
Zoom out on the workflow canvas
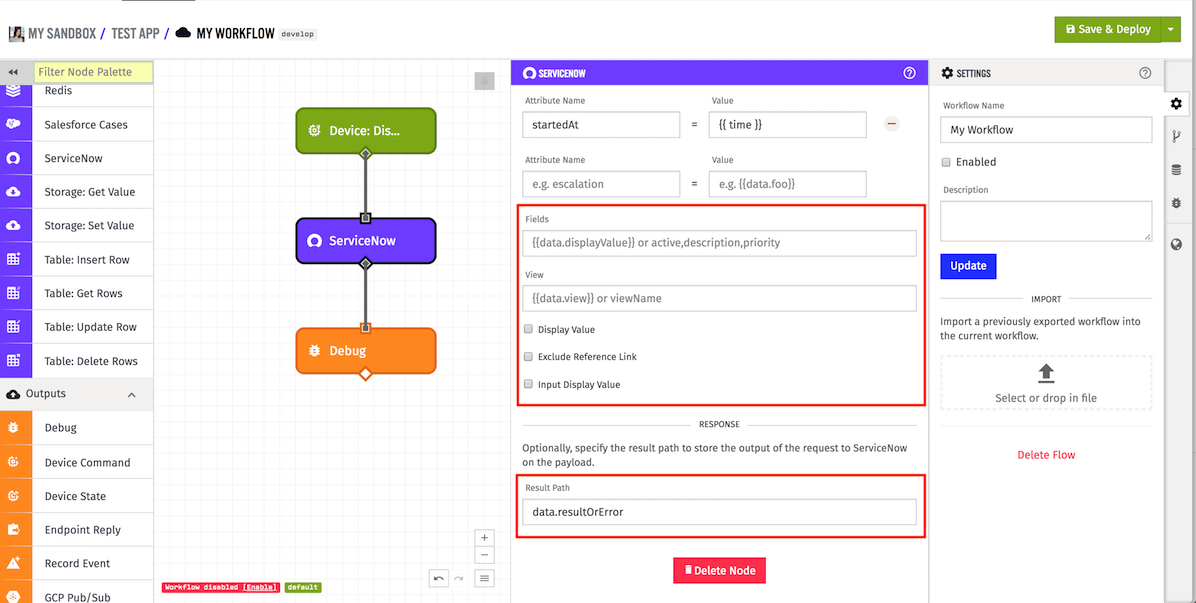coord(484,555)
